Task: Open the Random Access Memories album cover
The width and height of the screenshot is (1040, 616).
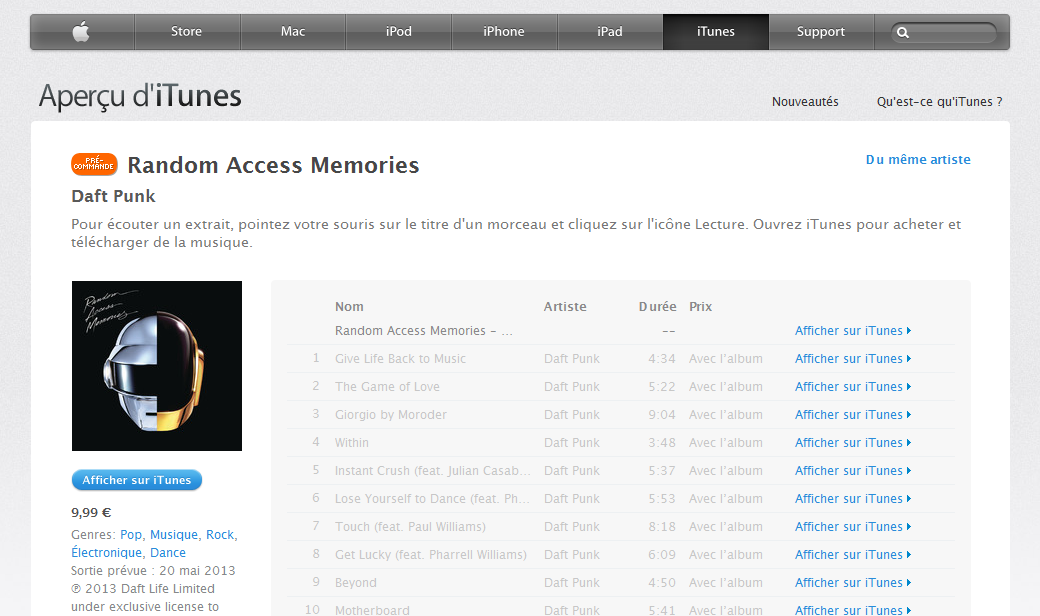Action: [157, 366]
